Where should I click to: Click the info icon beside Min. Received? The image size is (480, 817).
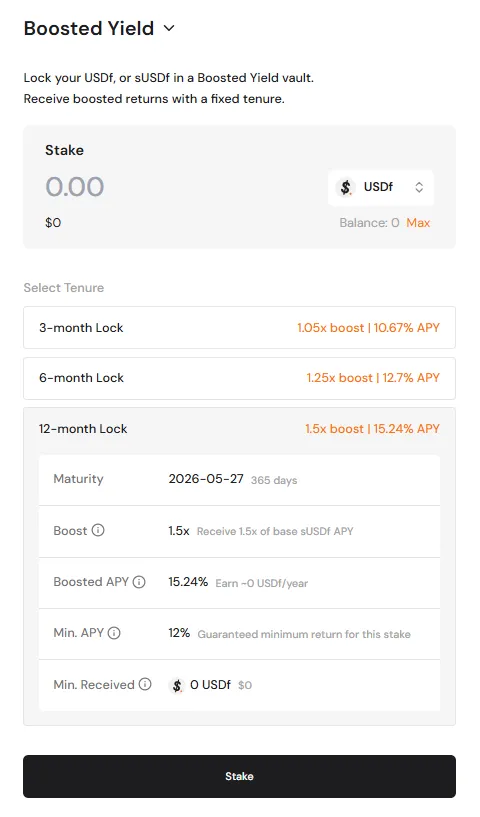tap(145, 684)
